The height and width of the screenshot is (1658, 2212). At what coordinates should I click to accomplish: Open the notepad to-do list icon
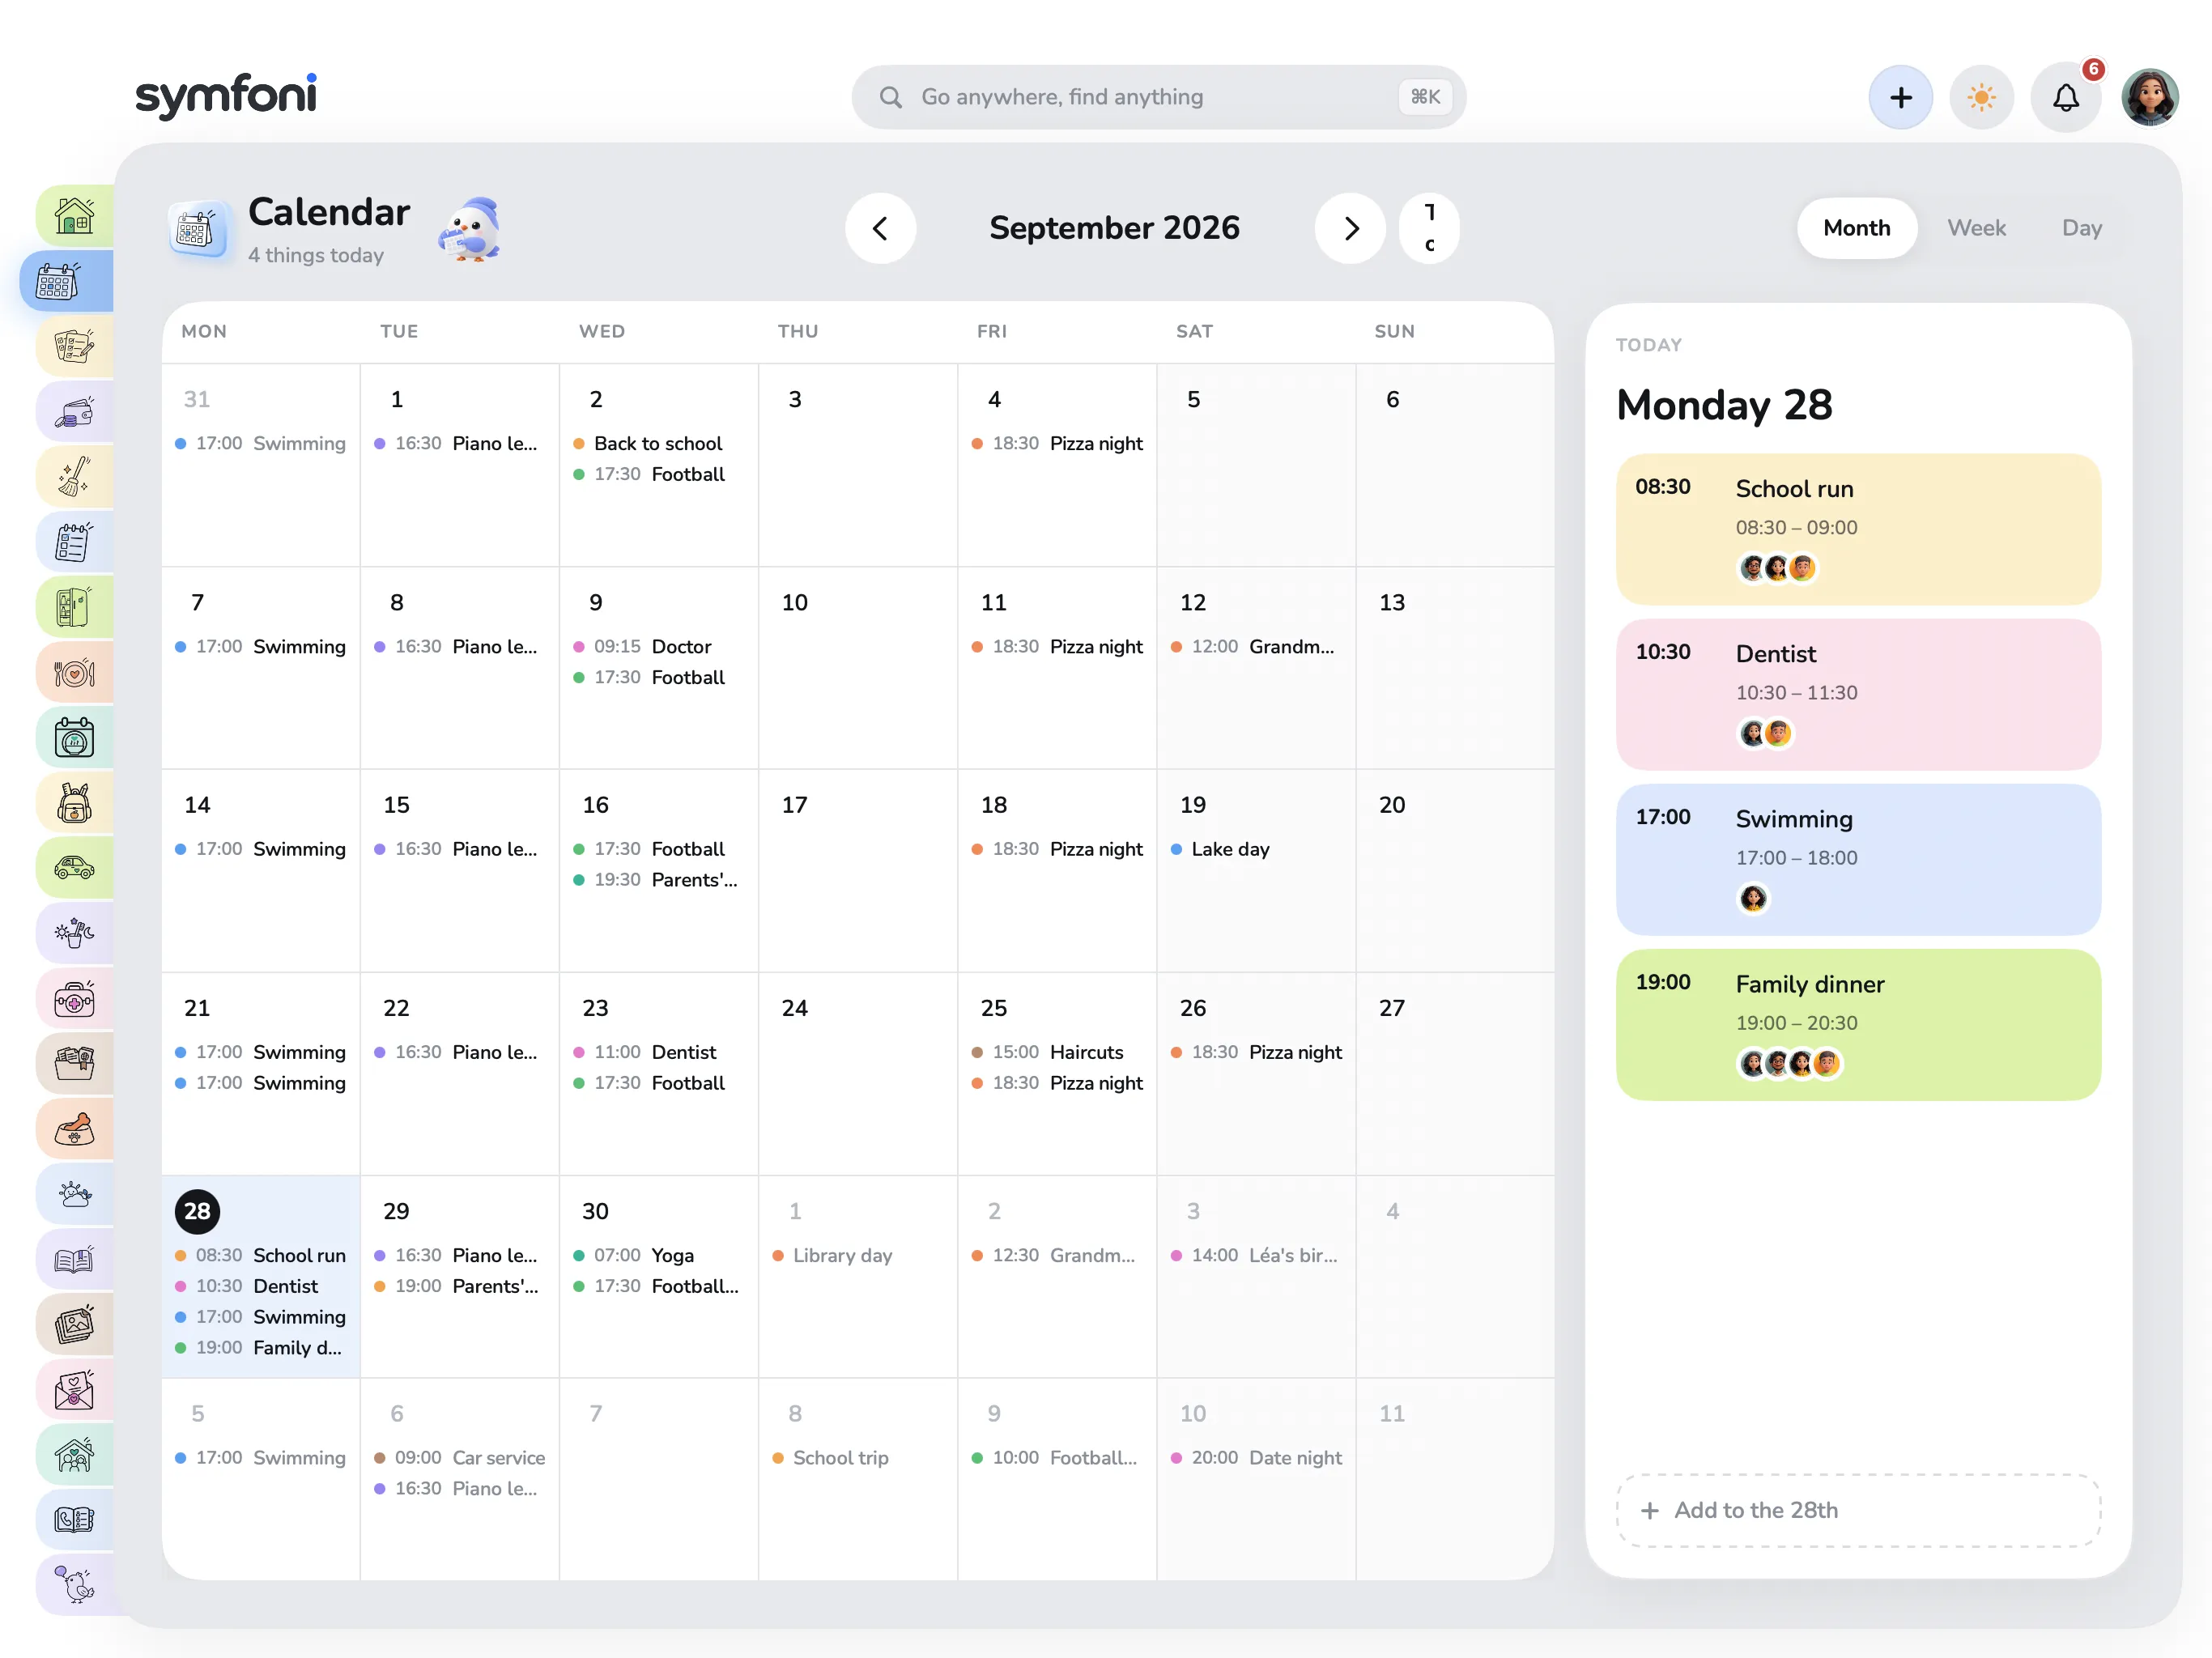75,542
